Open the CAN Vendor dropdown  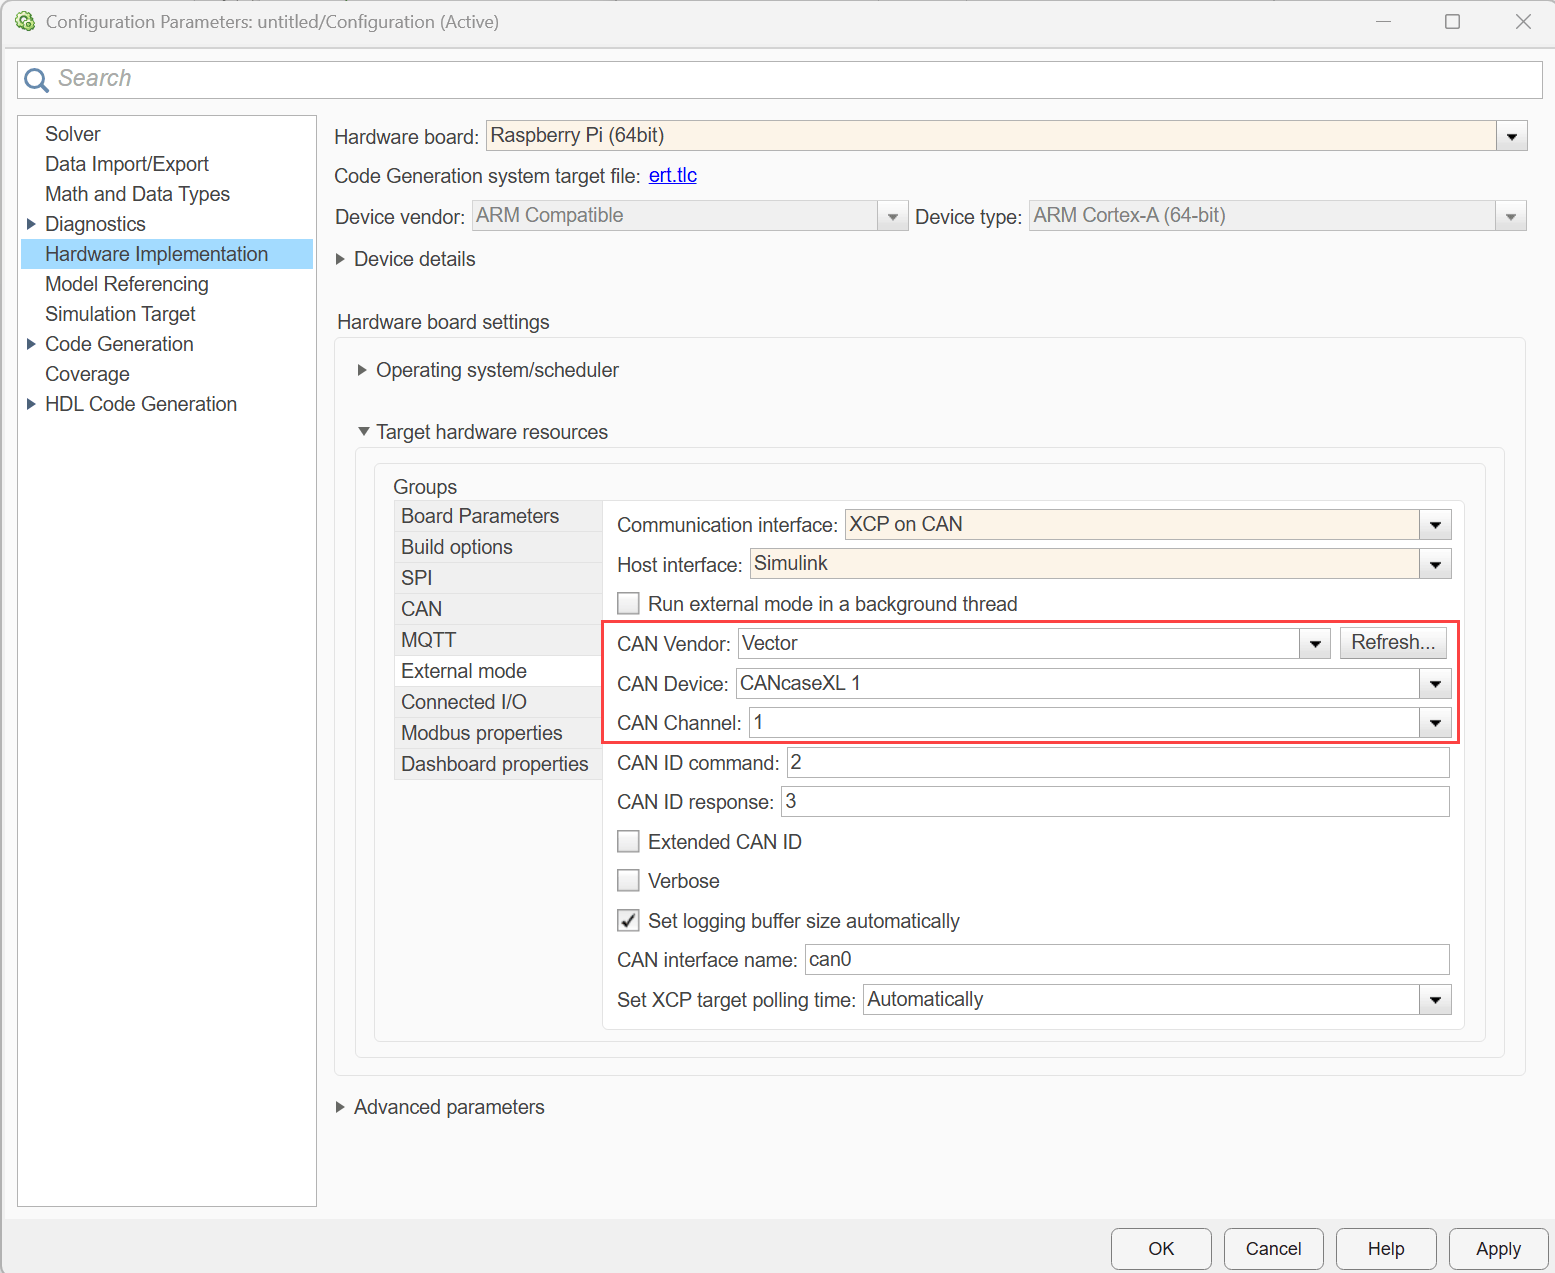[1315, 643]
